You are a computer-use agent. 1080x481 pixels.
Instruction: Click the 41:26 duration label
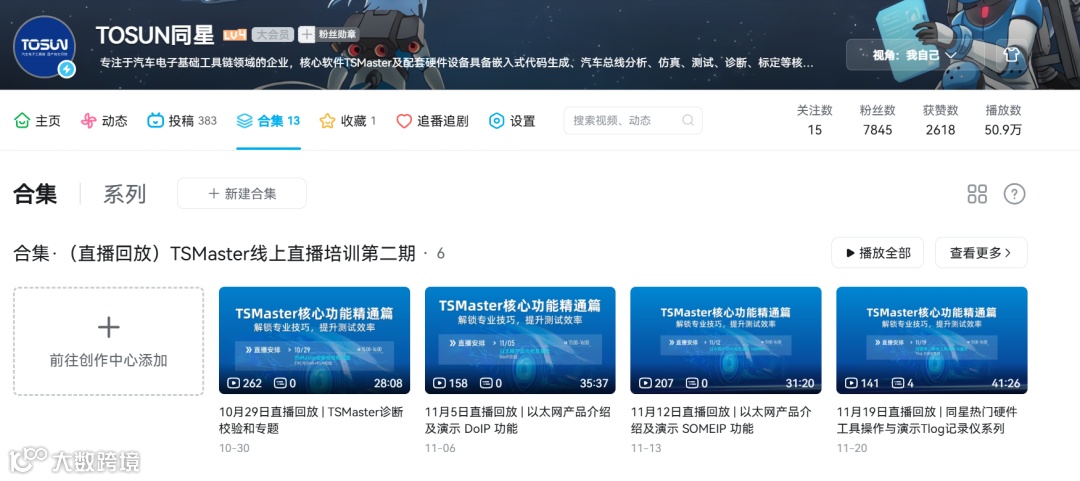coord(1006,383)
